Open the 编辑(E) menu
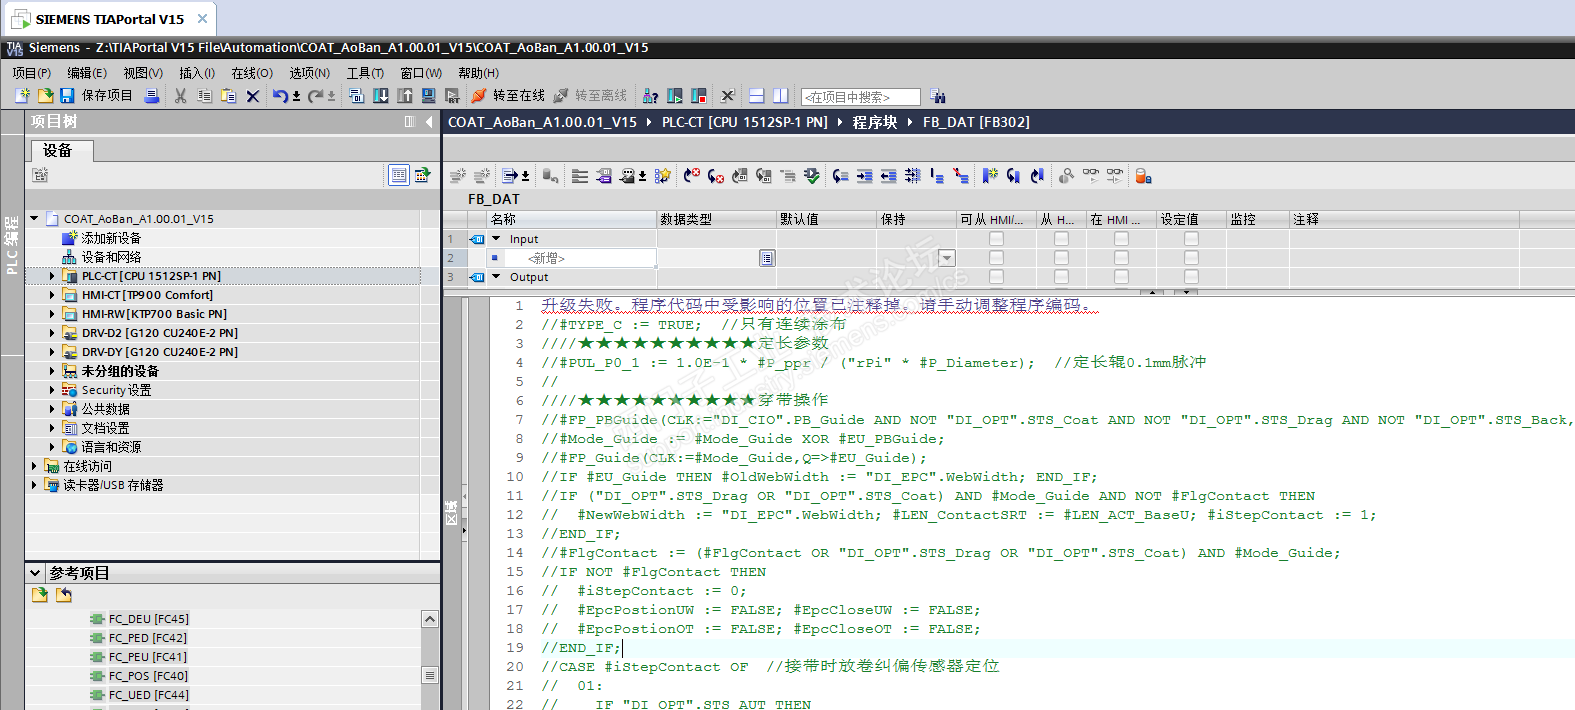 point(87,73)
